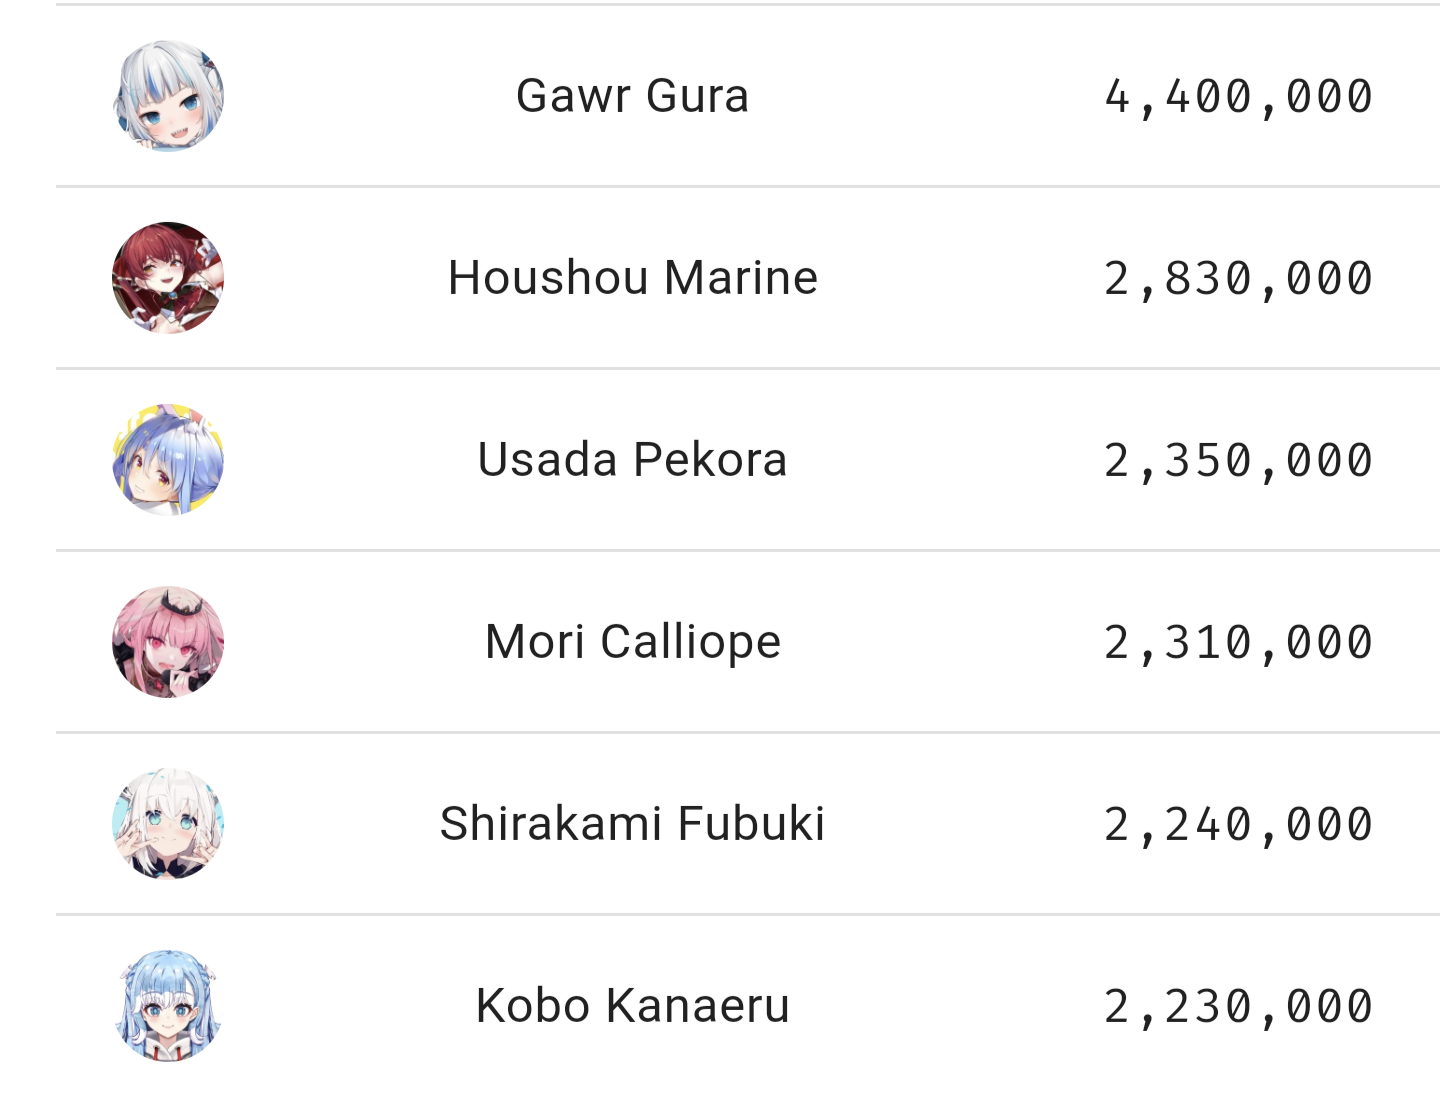Click Usada Pekora's avatar image
The width and height of the screenshot is (1440, 1093).
[x=168, y=460]
